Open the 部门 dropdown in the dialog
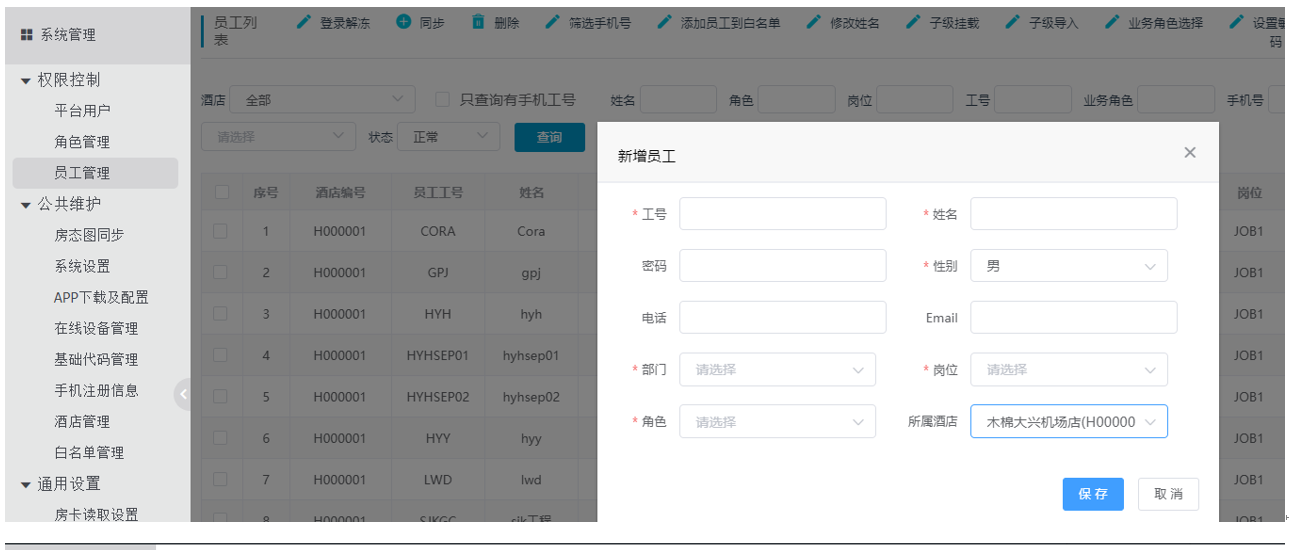1289x550 pixels. pyautogui.click(x=777, y=370)
